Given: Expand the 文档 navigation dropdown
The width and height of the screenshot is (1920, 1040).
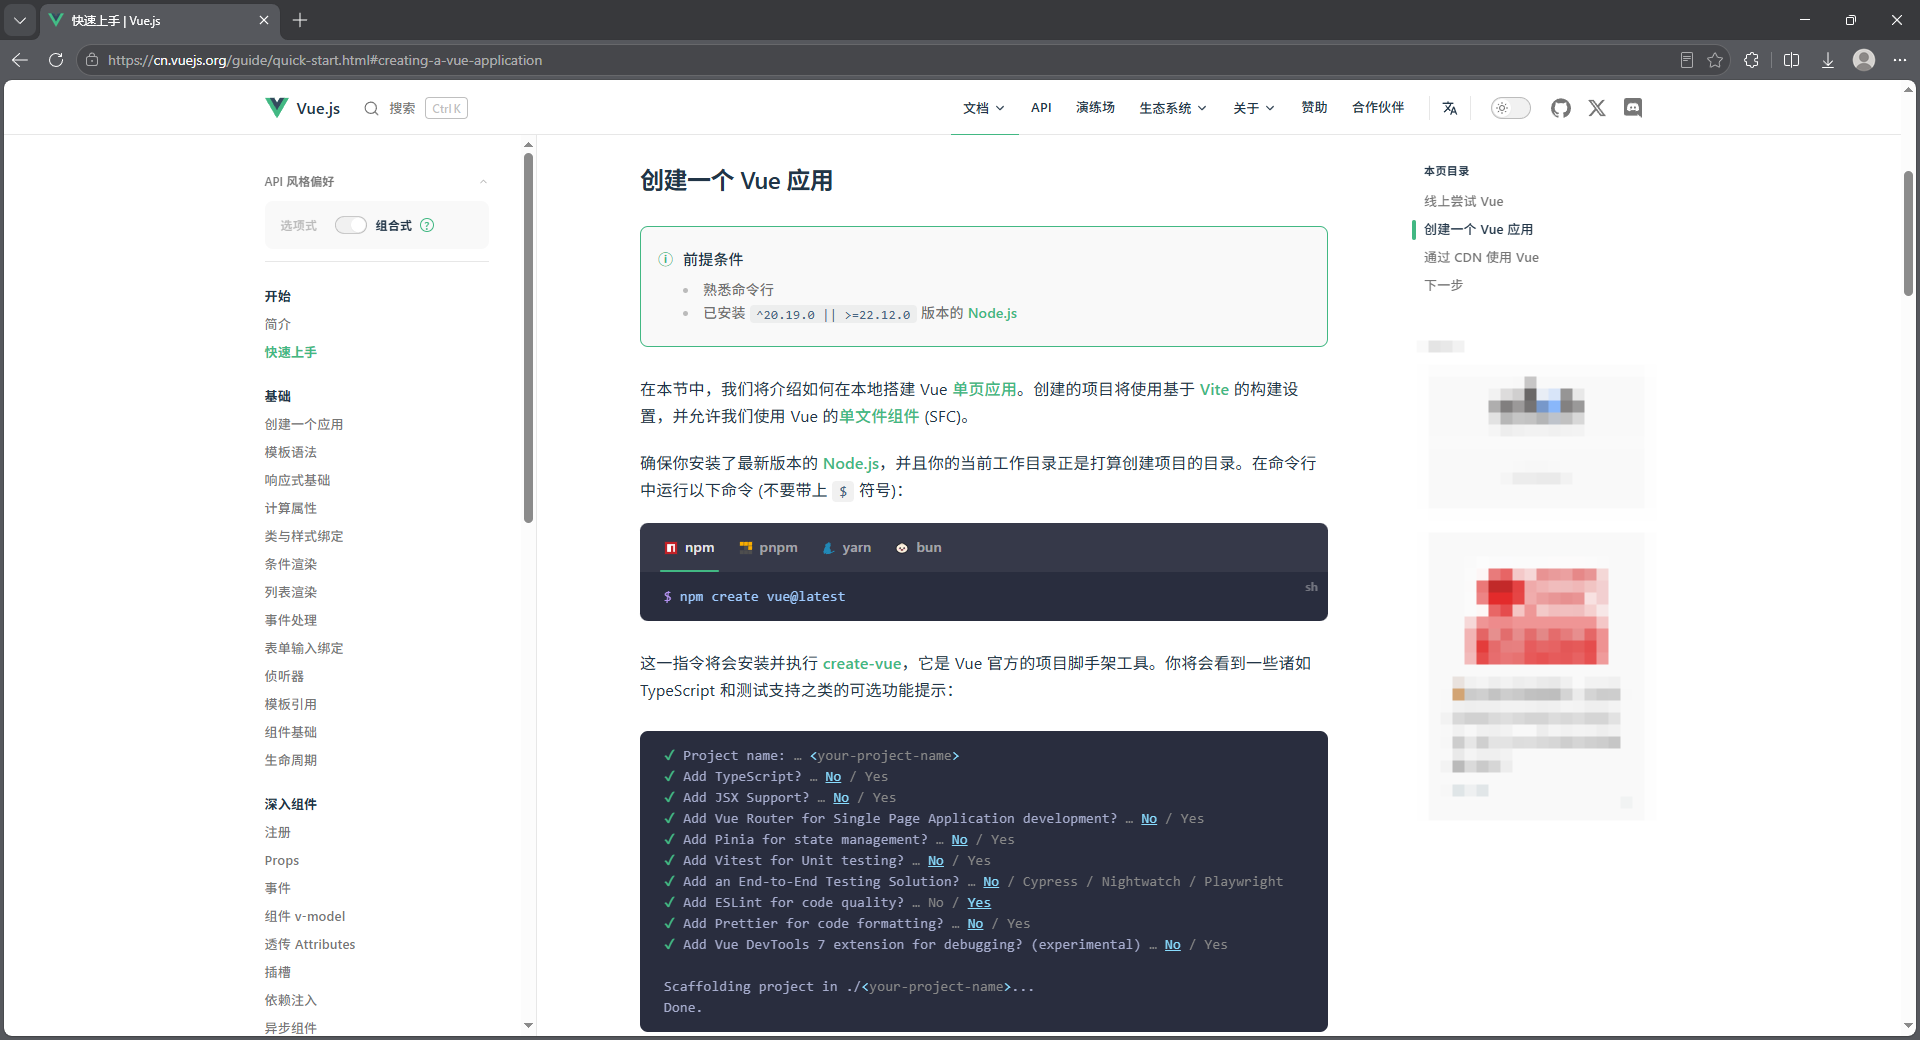Looking at the screenshot, I should pyautogui.click(x=984, y=108).
